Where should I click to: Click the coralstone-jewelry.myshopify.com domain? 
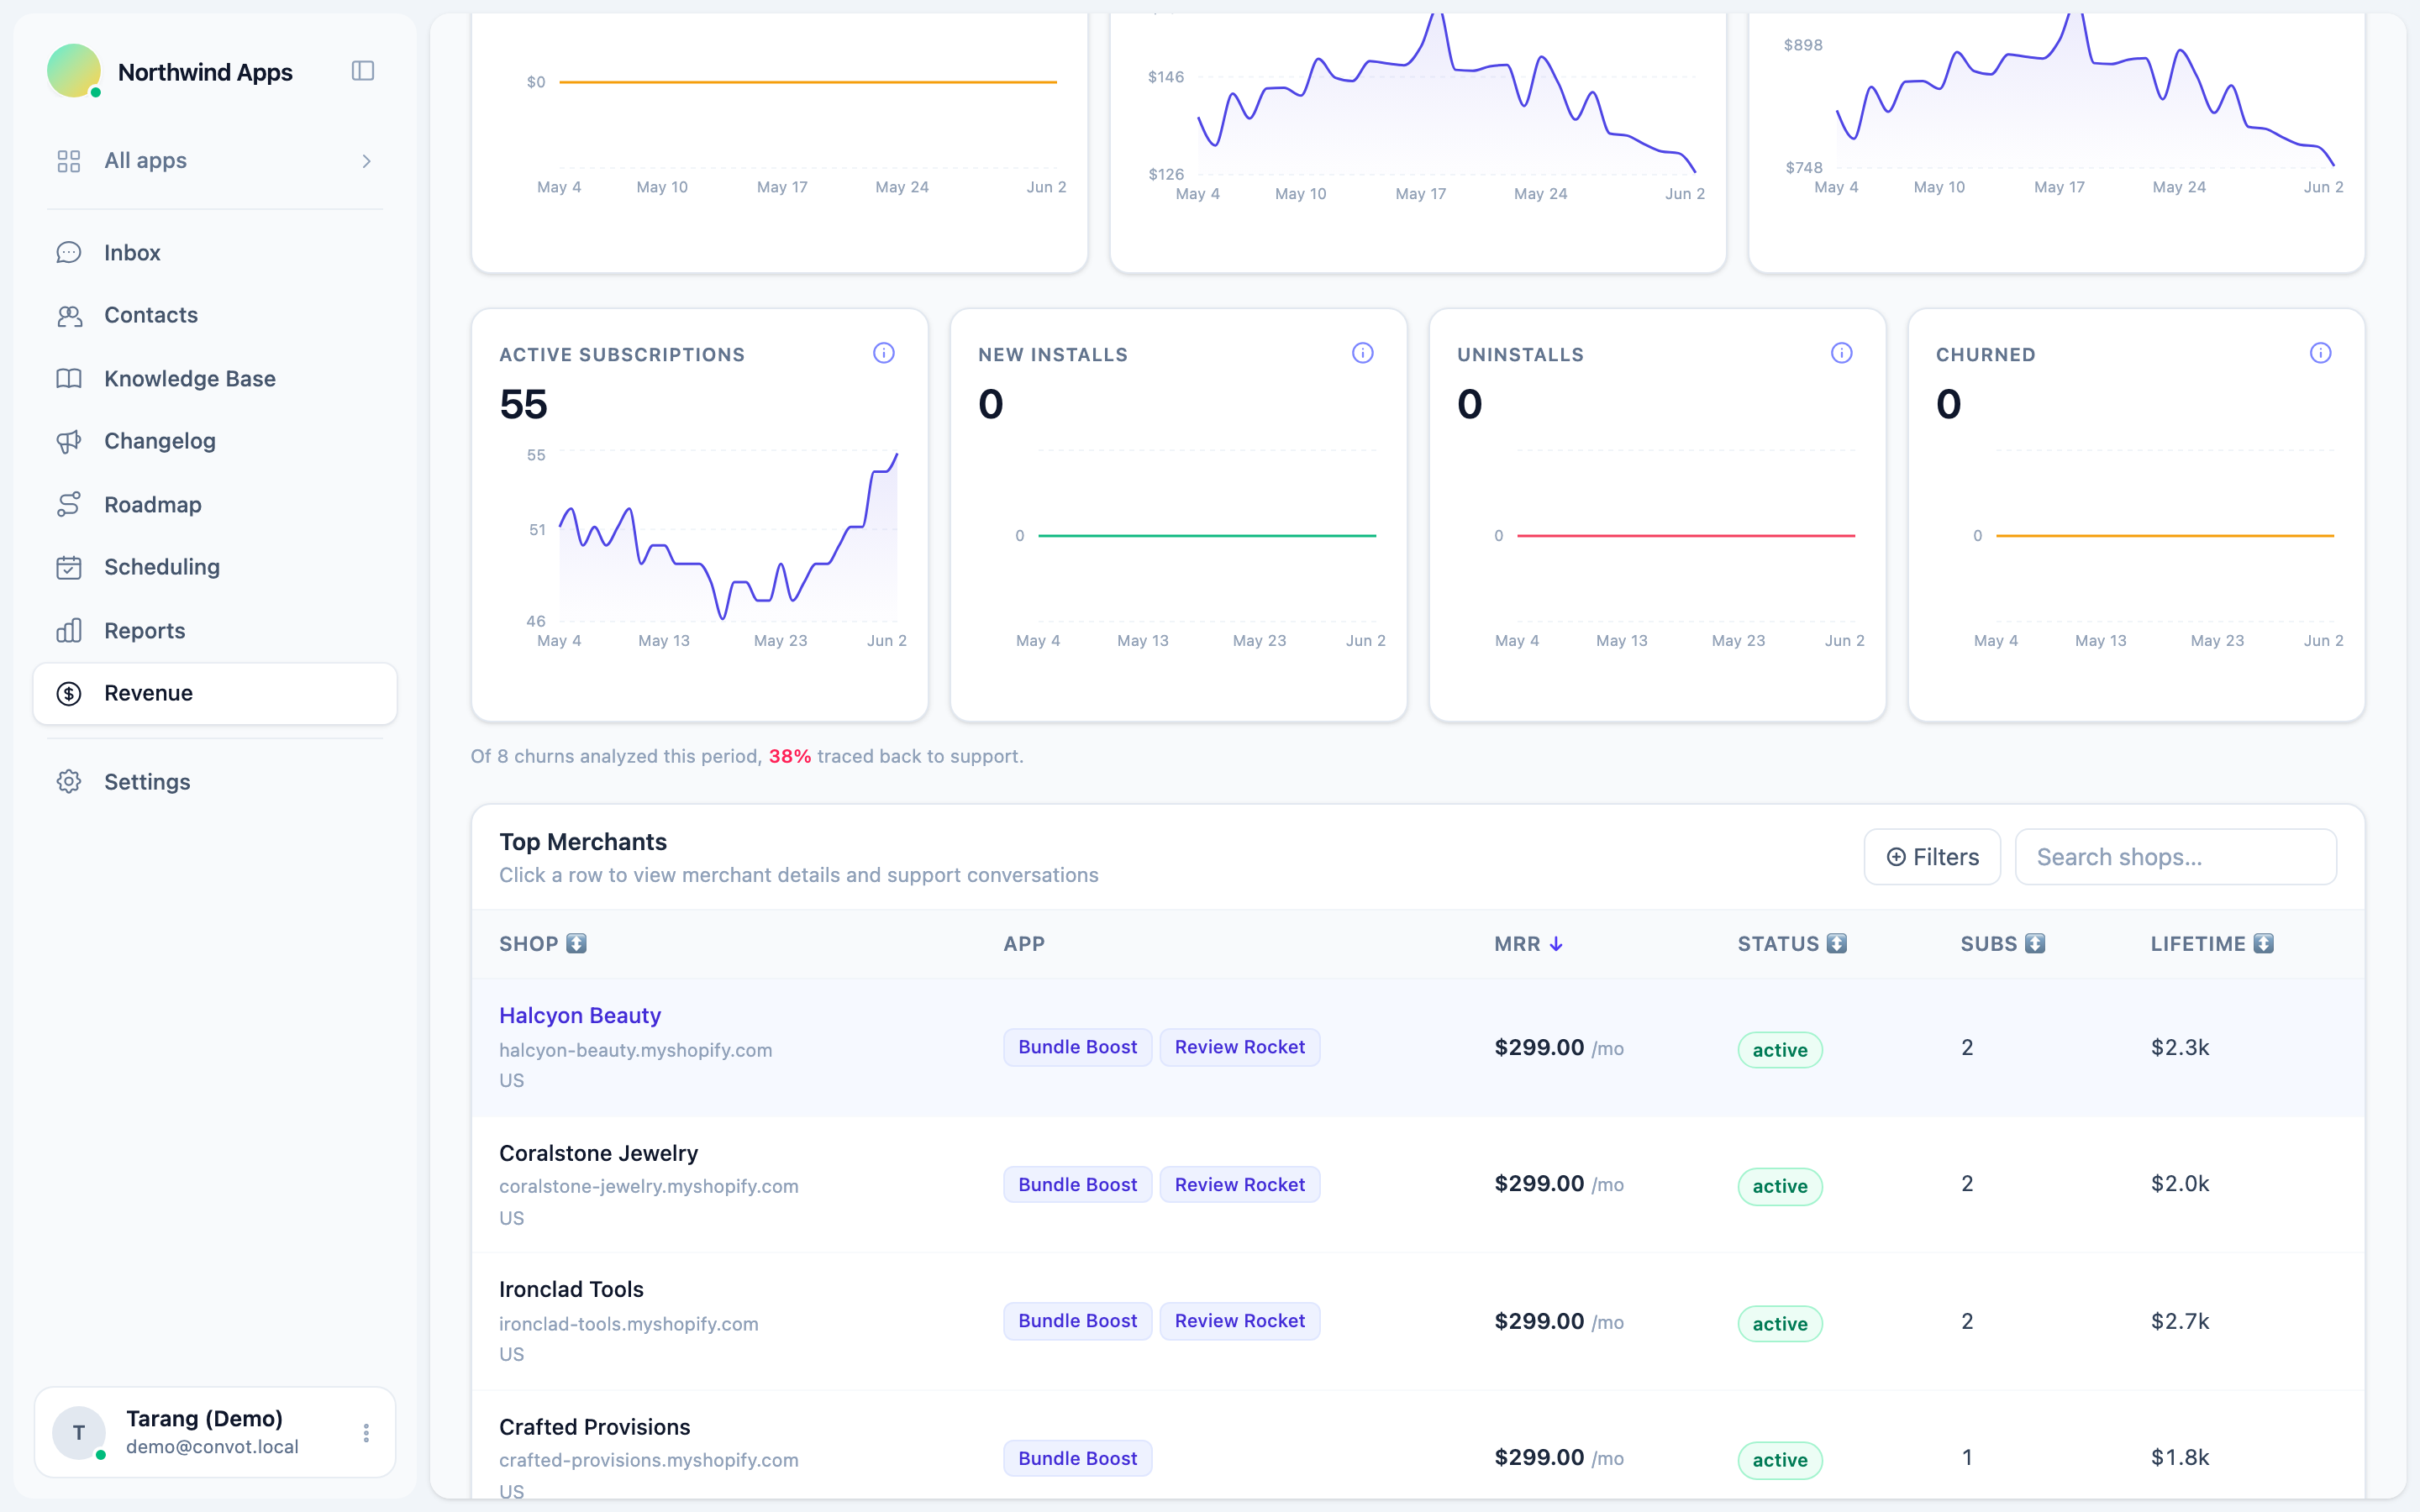pyautogui.click(x=649, y=1187)
